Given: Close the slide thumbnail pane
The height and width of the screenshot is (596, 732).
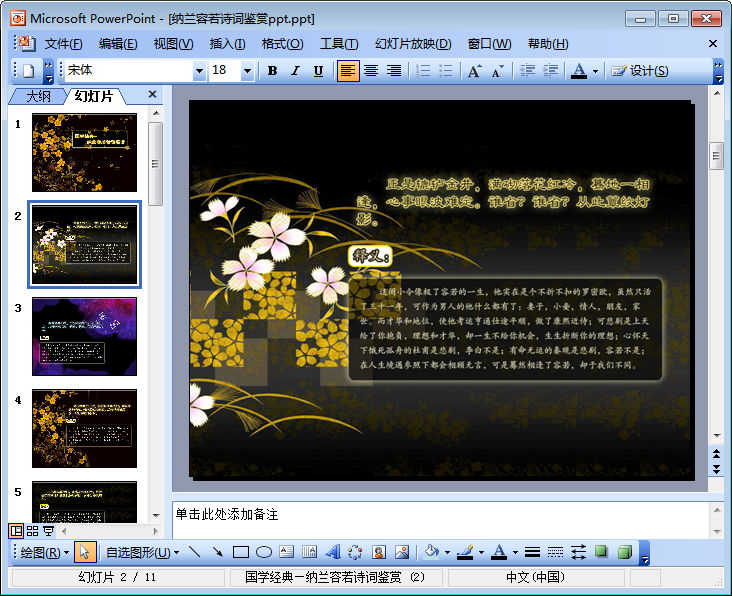Looking at the screenshot, I should [152, 95].
